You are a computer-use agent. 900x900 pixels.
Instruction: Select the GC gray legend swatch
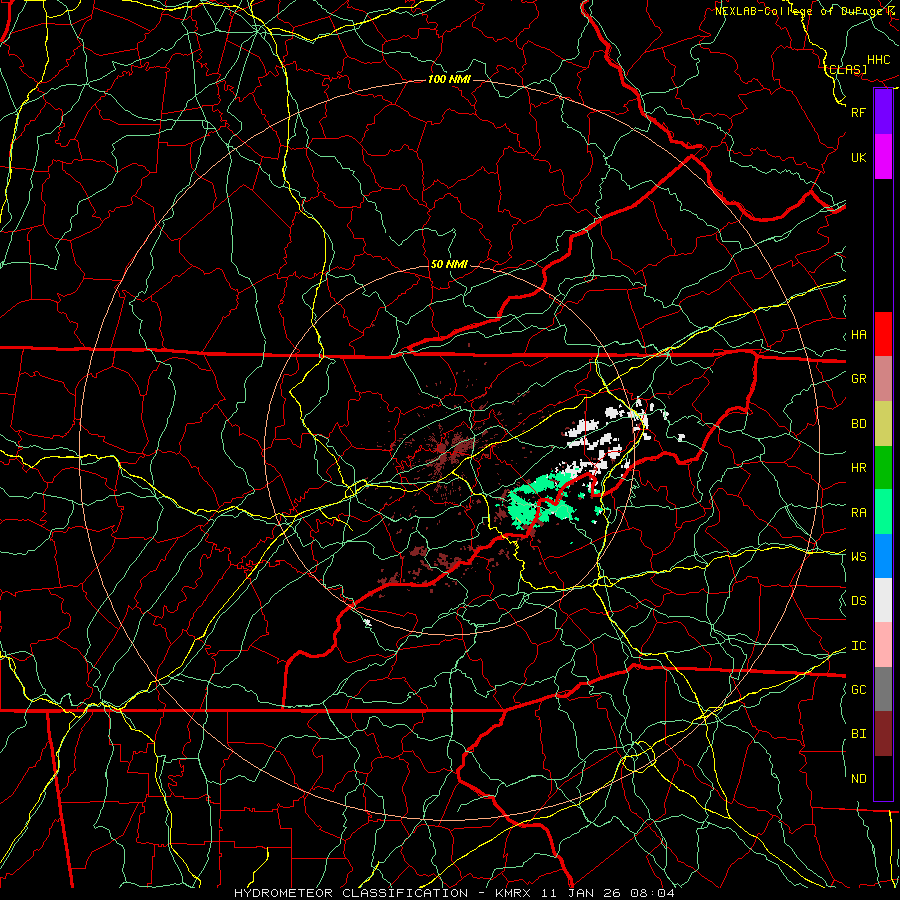pos(883,689)
